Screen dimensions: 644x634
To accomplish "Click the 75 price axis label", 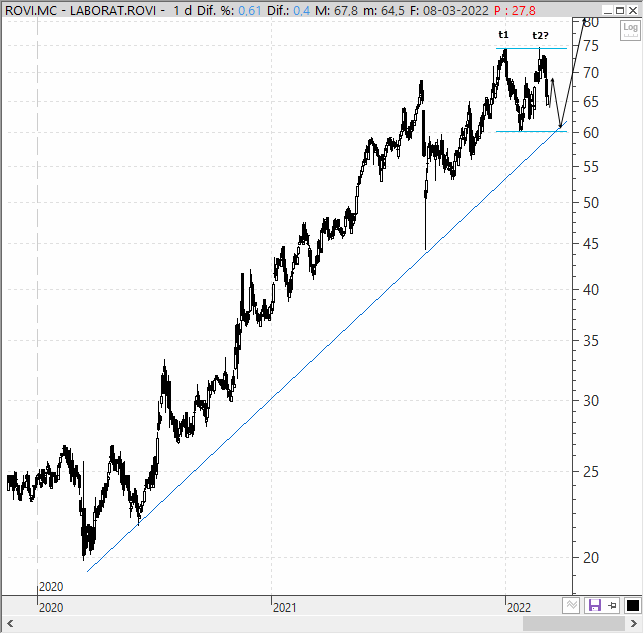I will [x=591, y=46].
